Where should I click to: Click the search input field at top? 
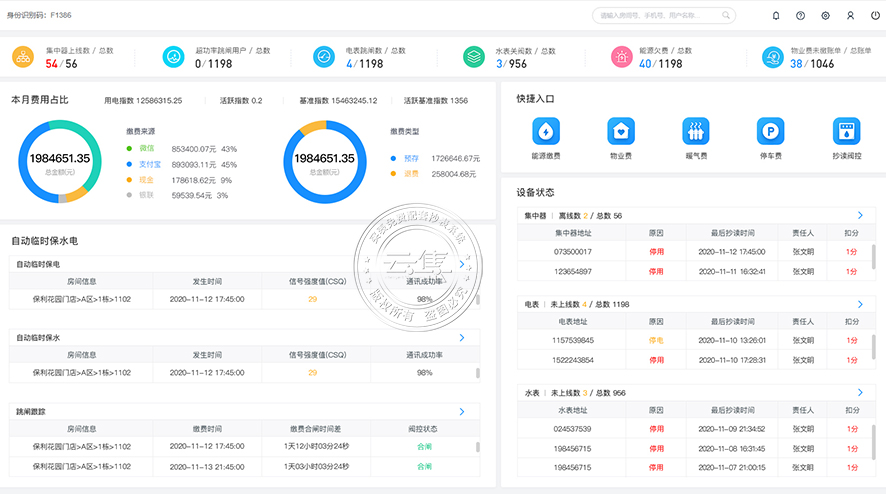coord(665,16)
